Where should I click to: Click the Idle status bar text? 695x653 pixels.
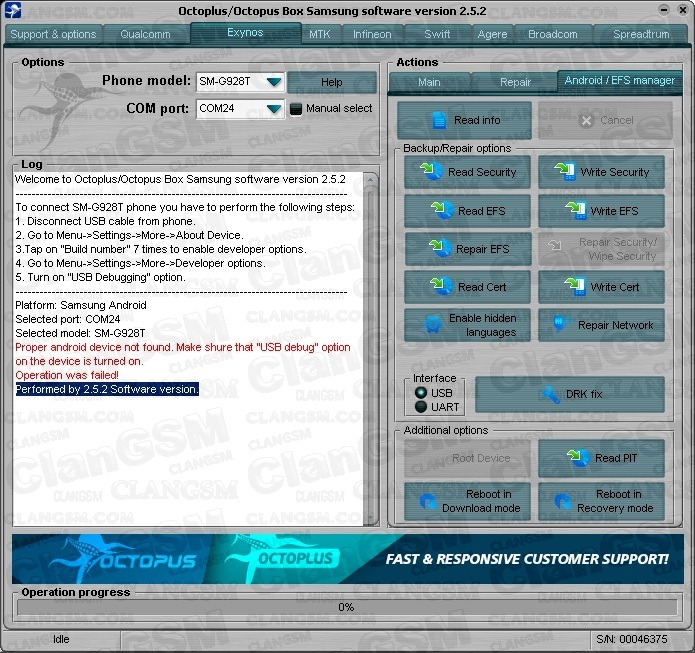tap(61, 639)
